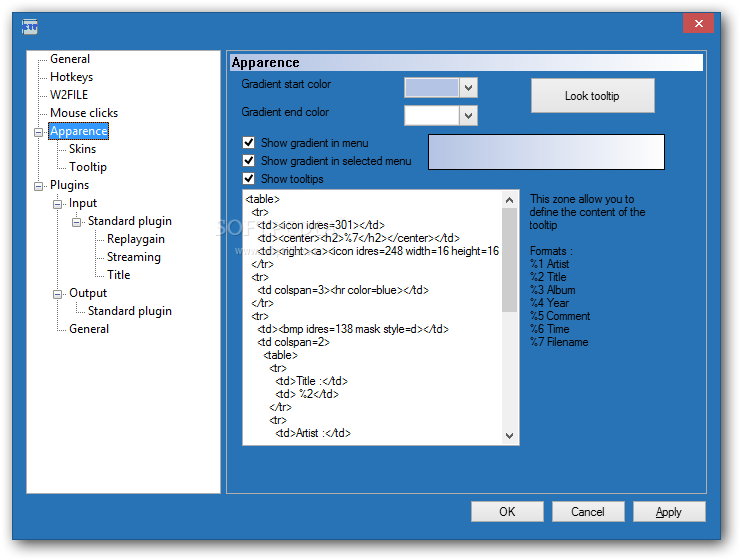
Task: Select Standard plugin under Output
Action: tap(129, 310)
